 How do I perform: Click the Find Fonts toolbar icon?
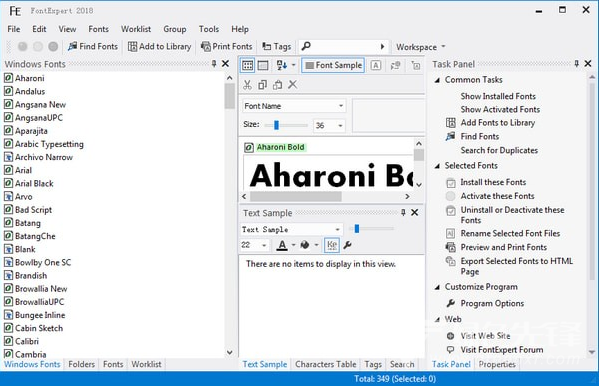pyautogui.click(x=73, y=47)
